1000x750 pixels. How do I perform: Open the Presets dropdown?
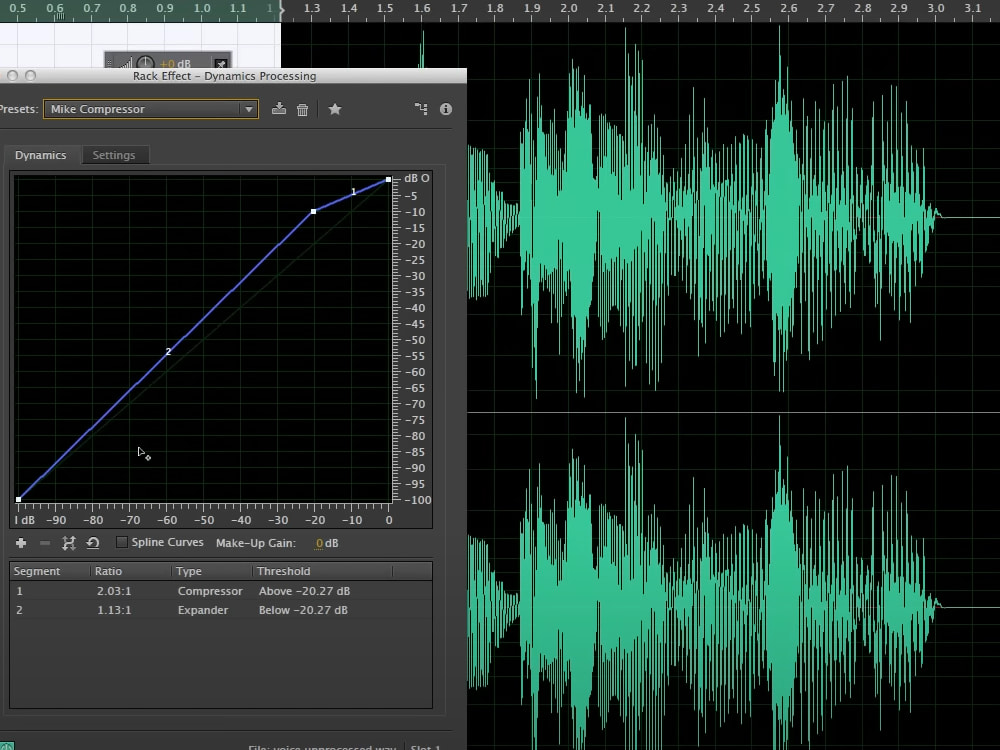[151, 109]
